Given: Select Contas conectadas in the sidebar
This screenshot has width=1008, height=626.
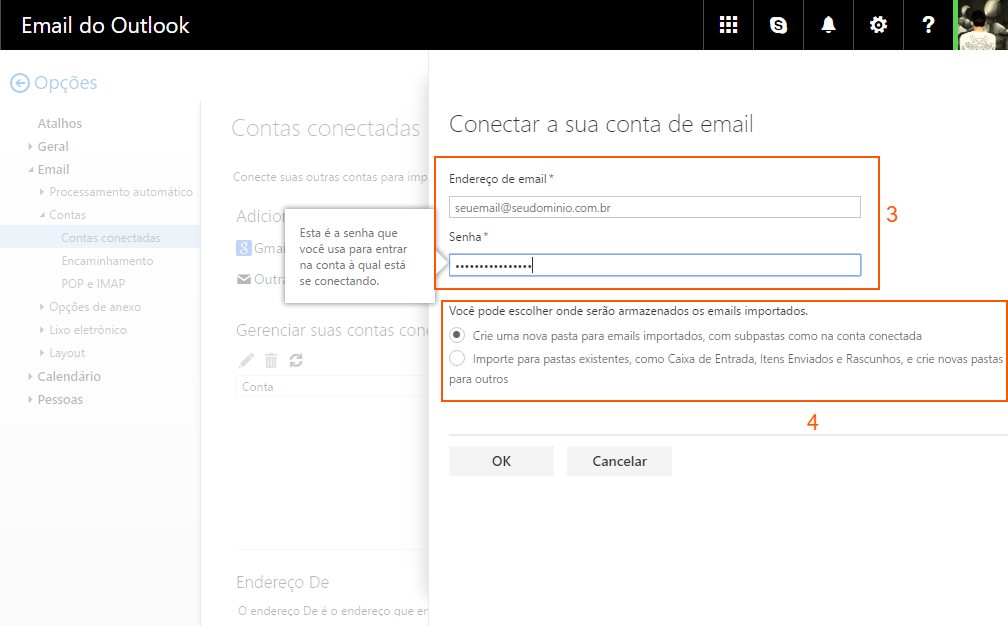Looking at the screenshot, I should pos(100,237).
